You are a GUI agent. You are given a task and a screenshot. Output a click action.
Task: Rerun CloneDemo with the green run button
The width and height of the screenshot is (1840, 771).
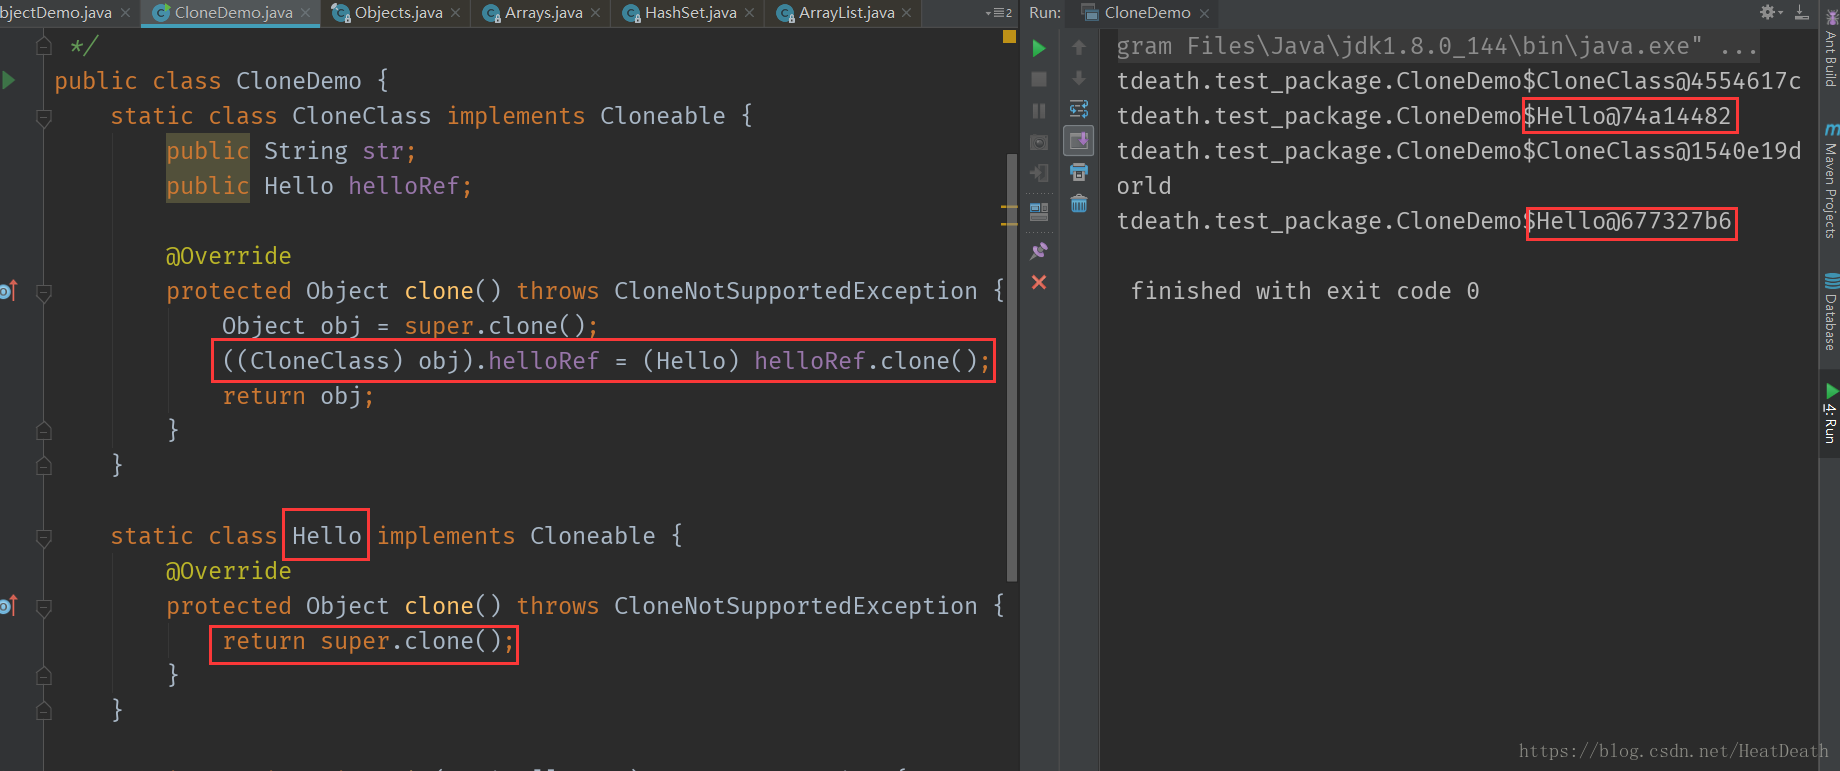coord(1039,48)
